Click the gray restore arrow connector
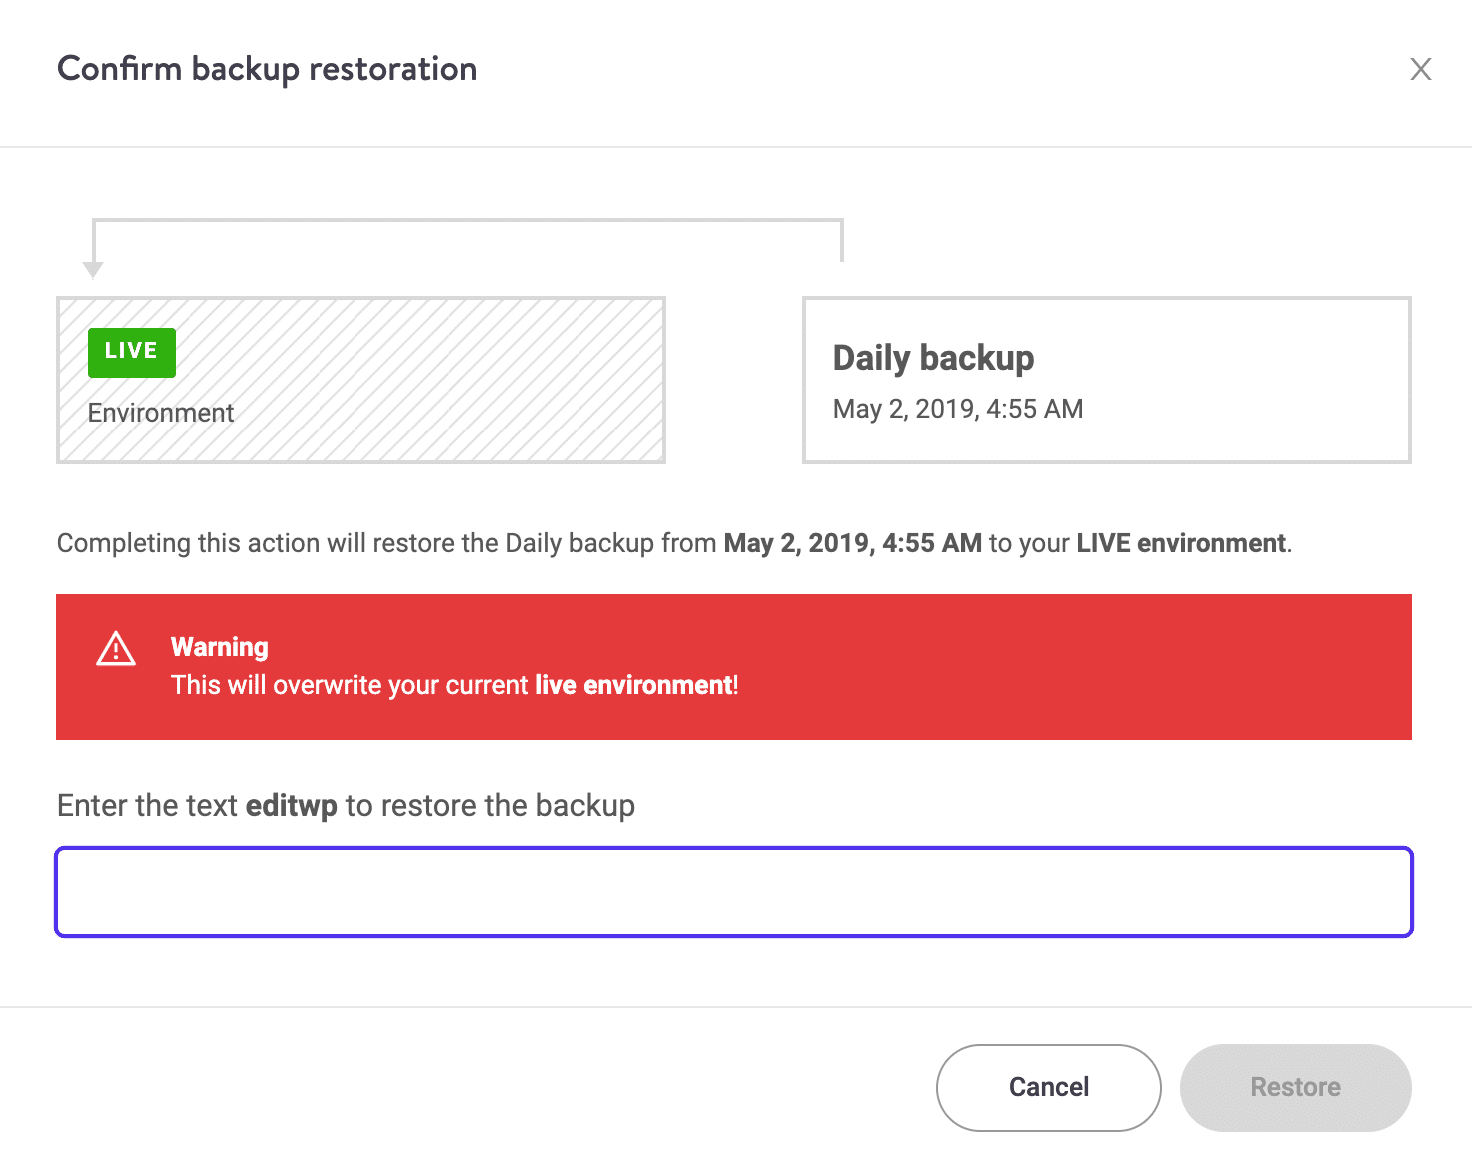The height and width of the screenshot is (1150, 1472). [x=468, y=222]
